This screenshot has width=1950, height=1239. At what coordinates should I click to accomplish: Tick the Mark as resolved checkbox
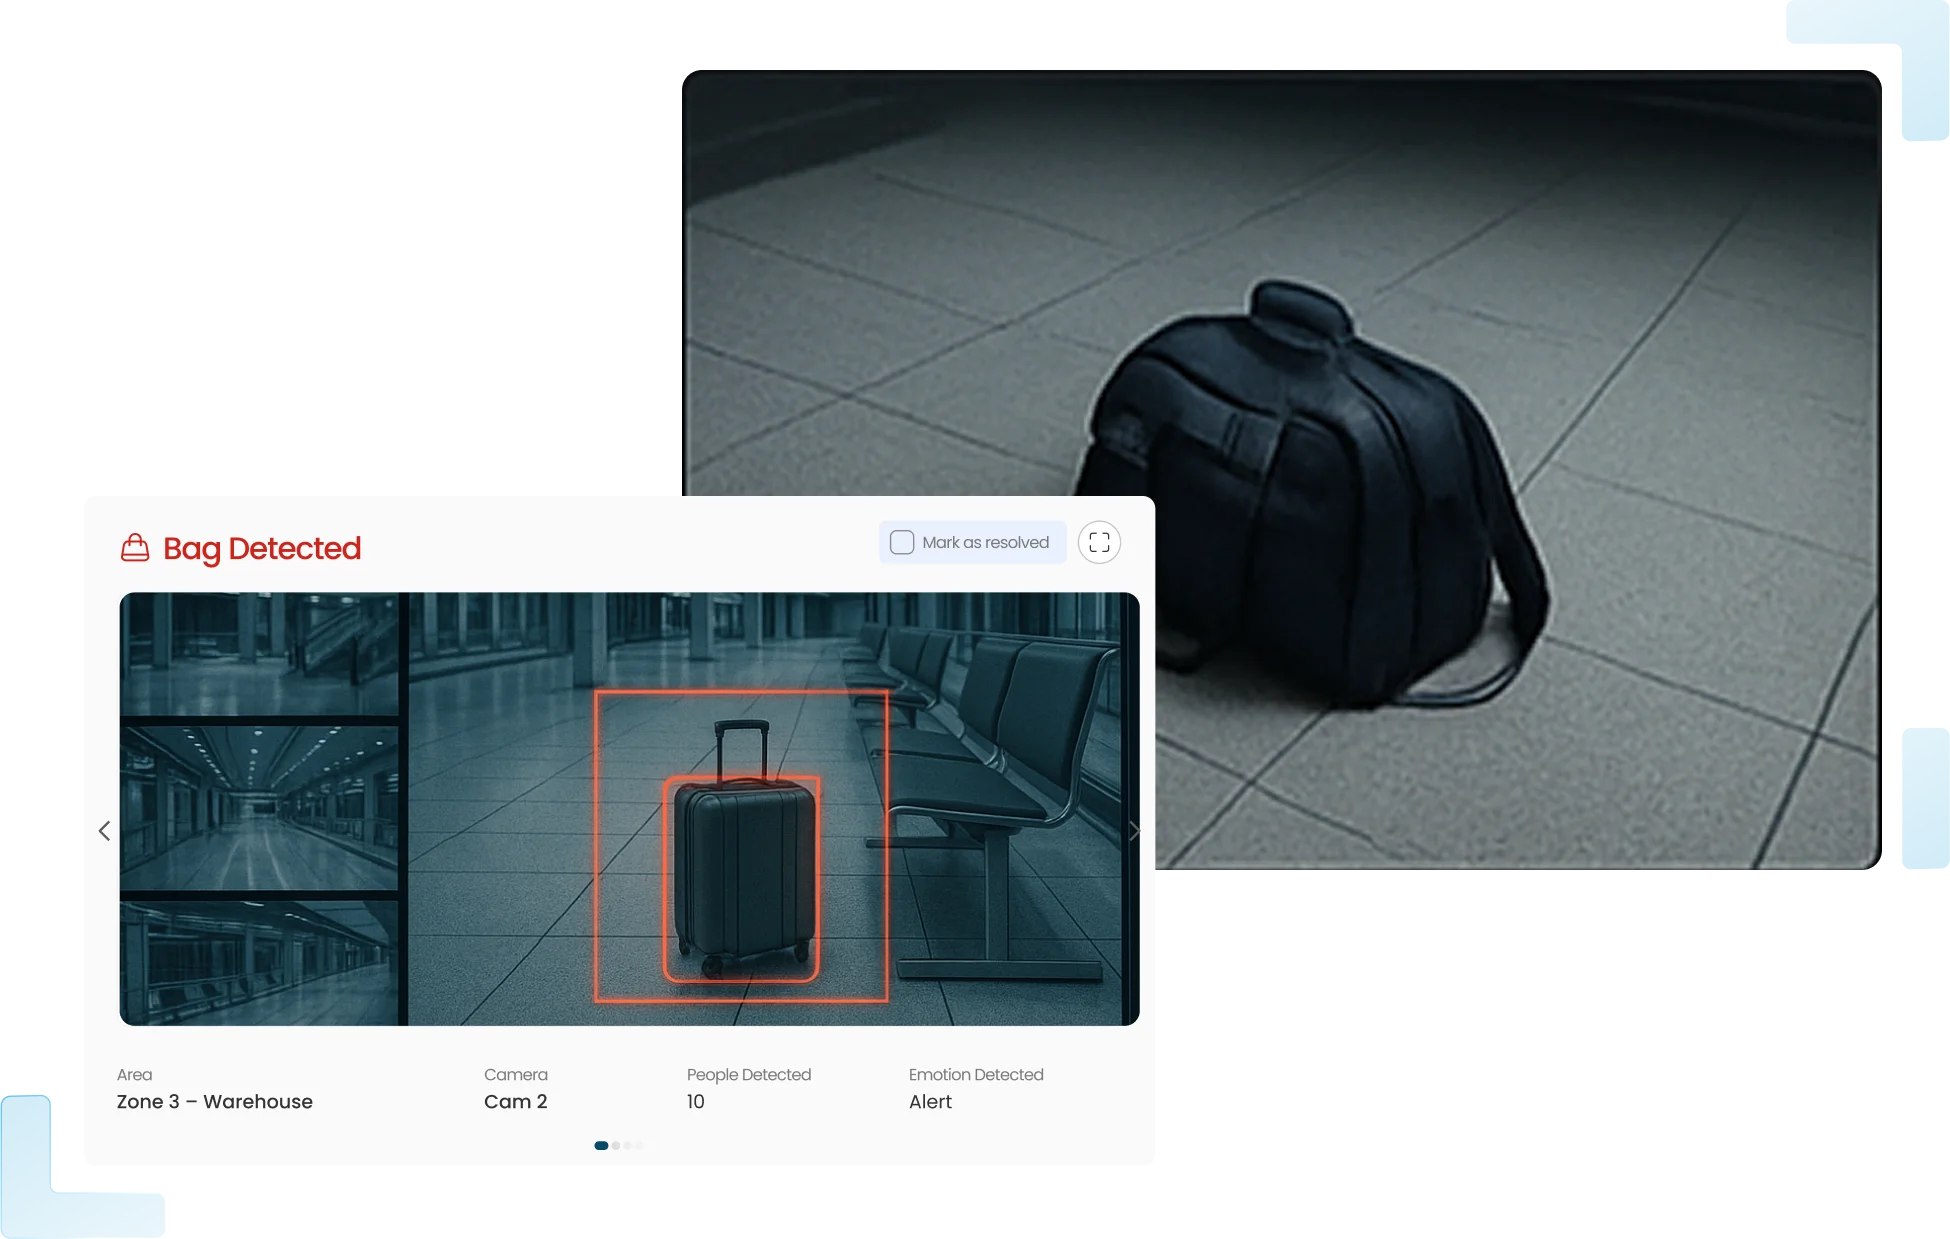click(x=902, y=542)
